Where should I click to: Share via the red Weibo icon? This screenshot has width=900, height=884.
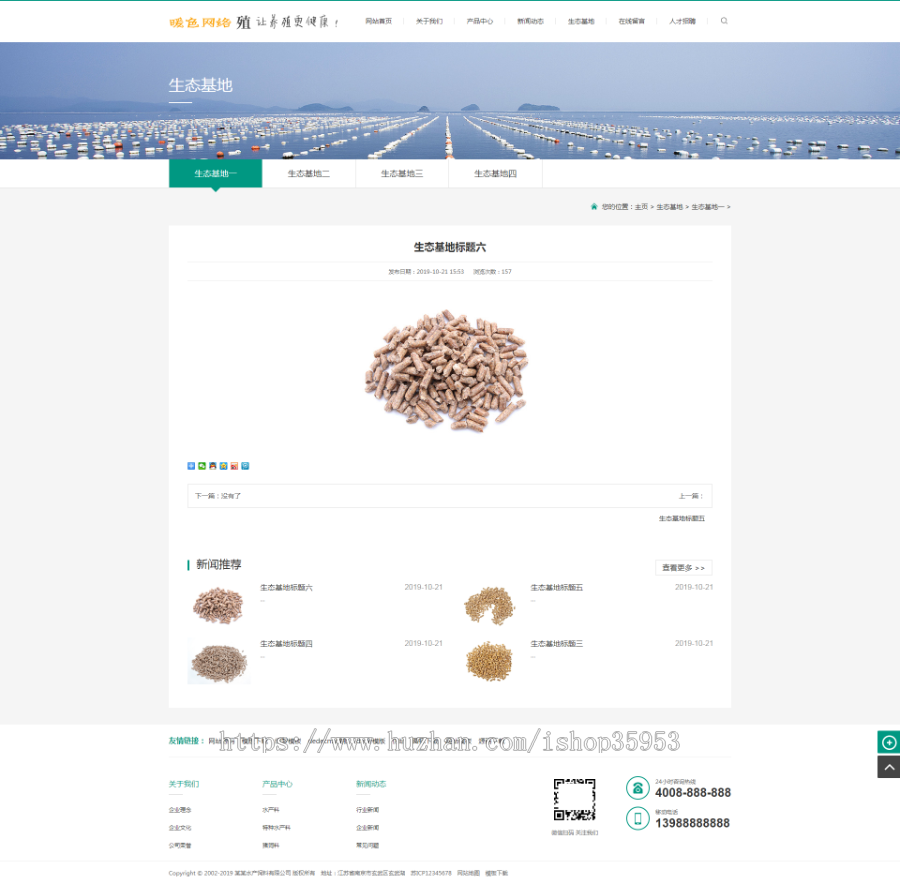(x=234, y=466)
